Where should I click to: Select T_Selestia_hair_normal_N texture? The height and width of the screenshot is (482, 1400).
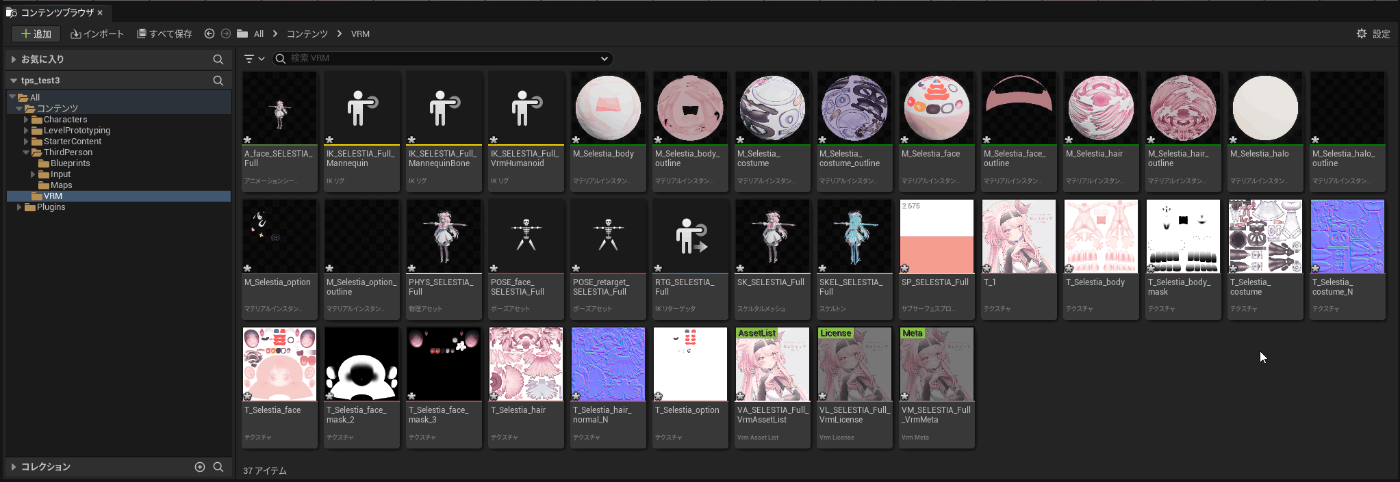[608, 387]
